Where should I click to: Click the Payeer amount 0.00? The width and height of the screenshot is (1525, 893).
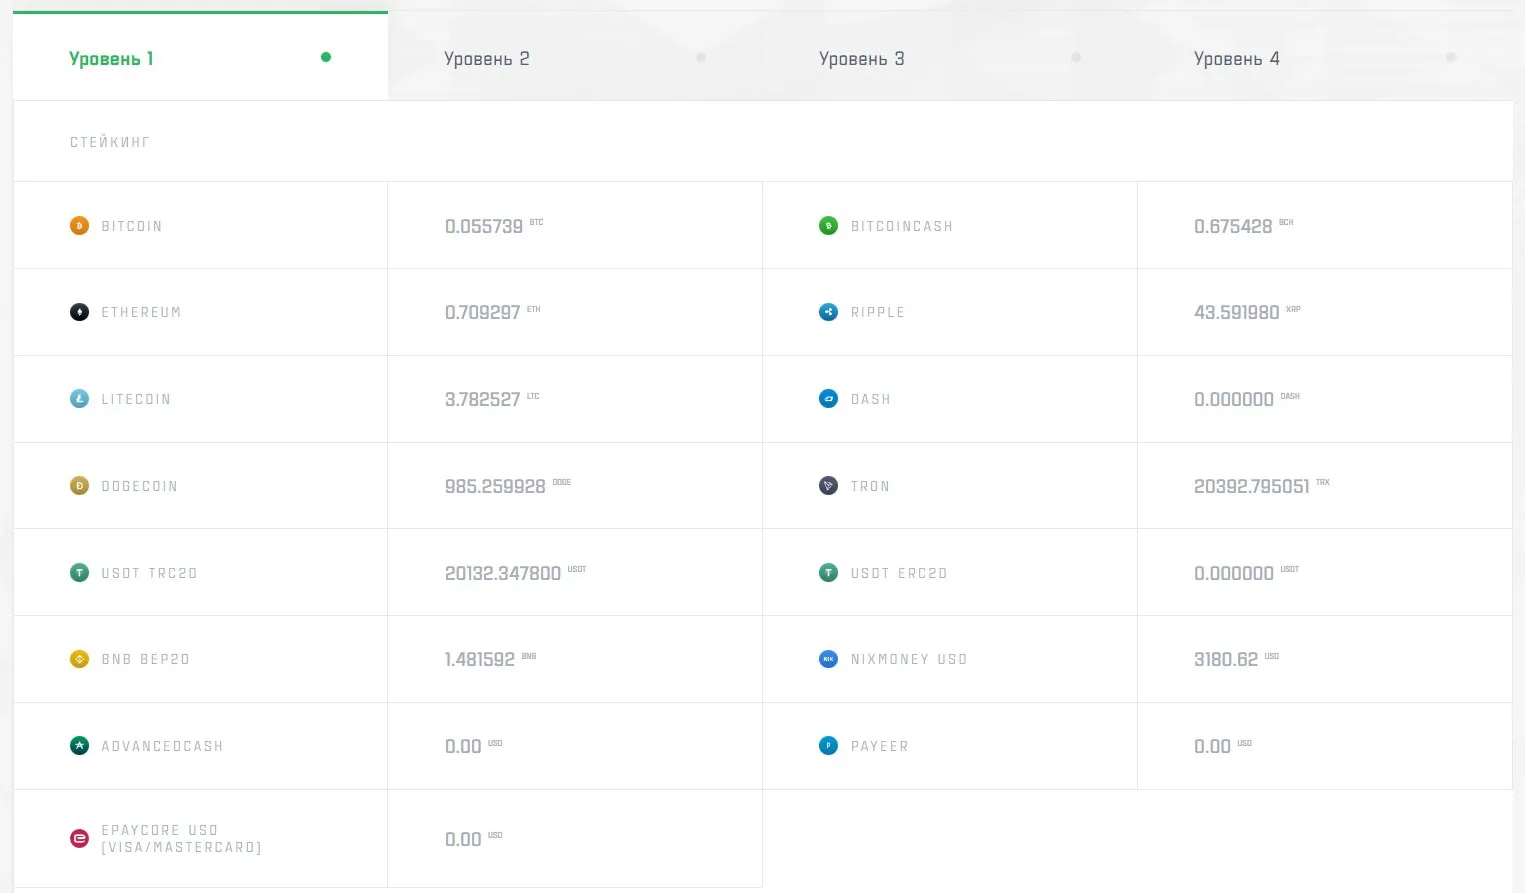(1212, 746)
